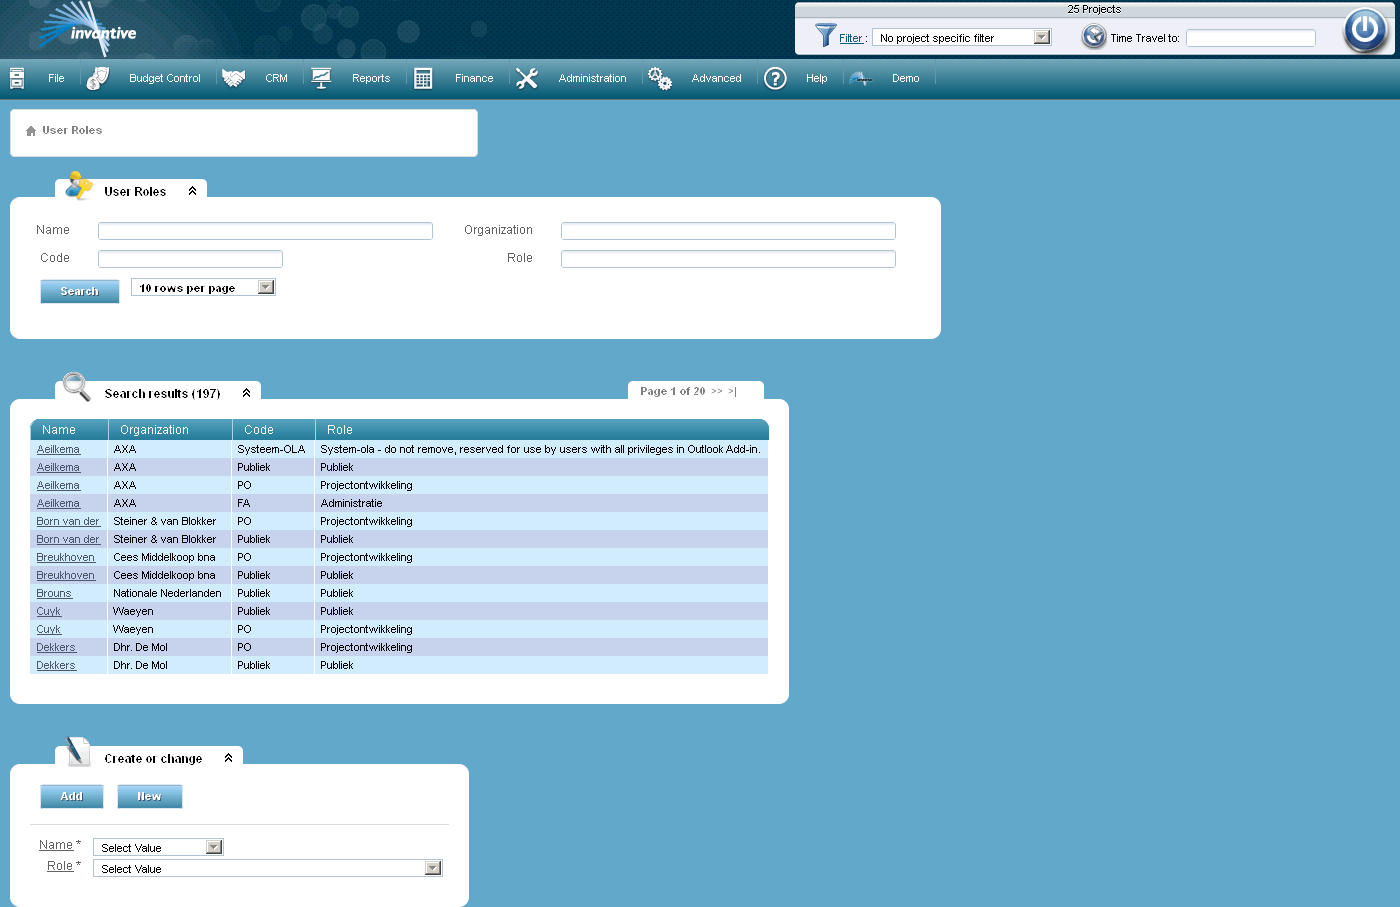Open the Brouns user link

[54, 593]
